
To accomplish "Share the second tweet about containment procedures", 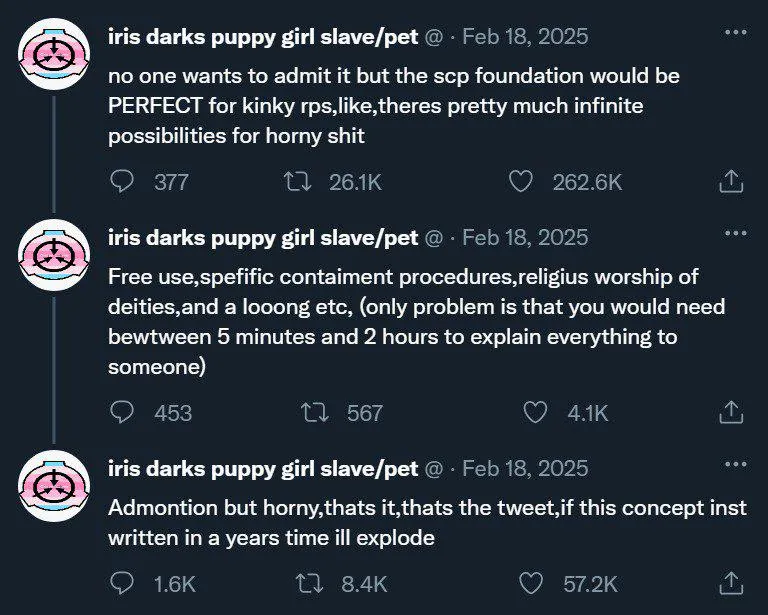I will [731, 412].
